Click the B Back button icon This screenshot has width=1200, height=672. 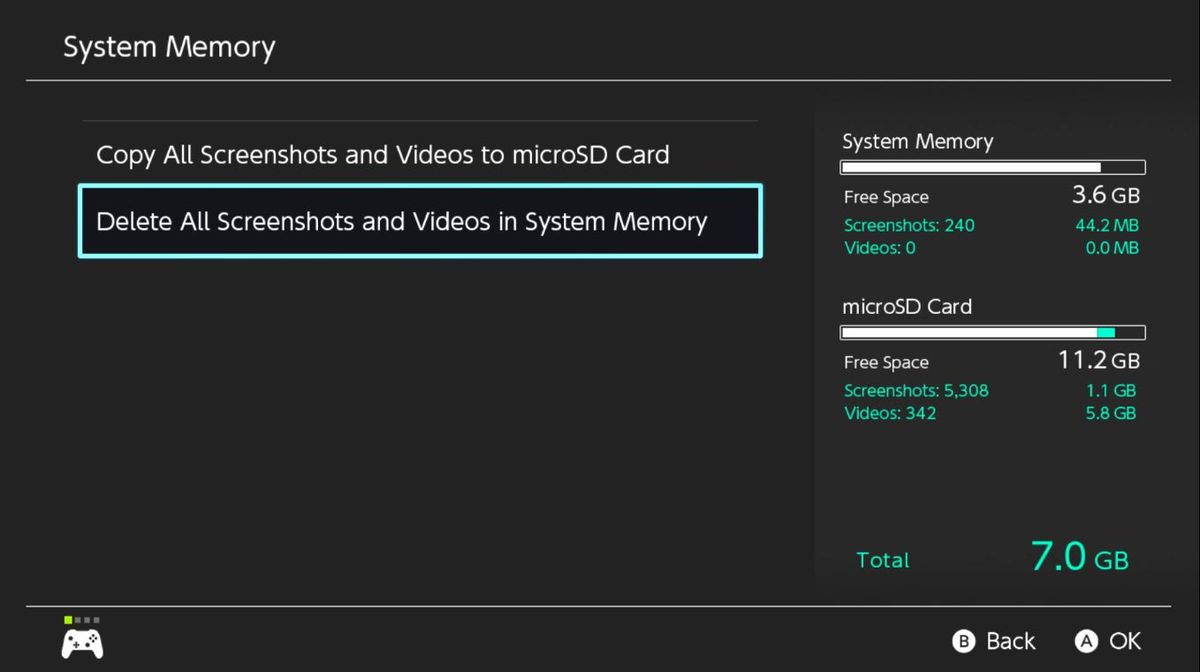[963, 641]
